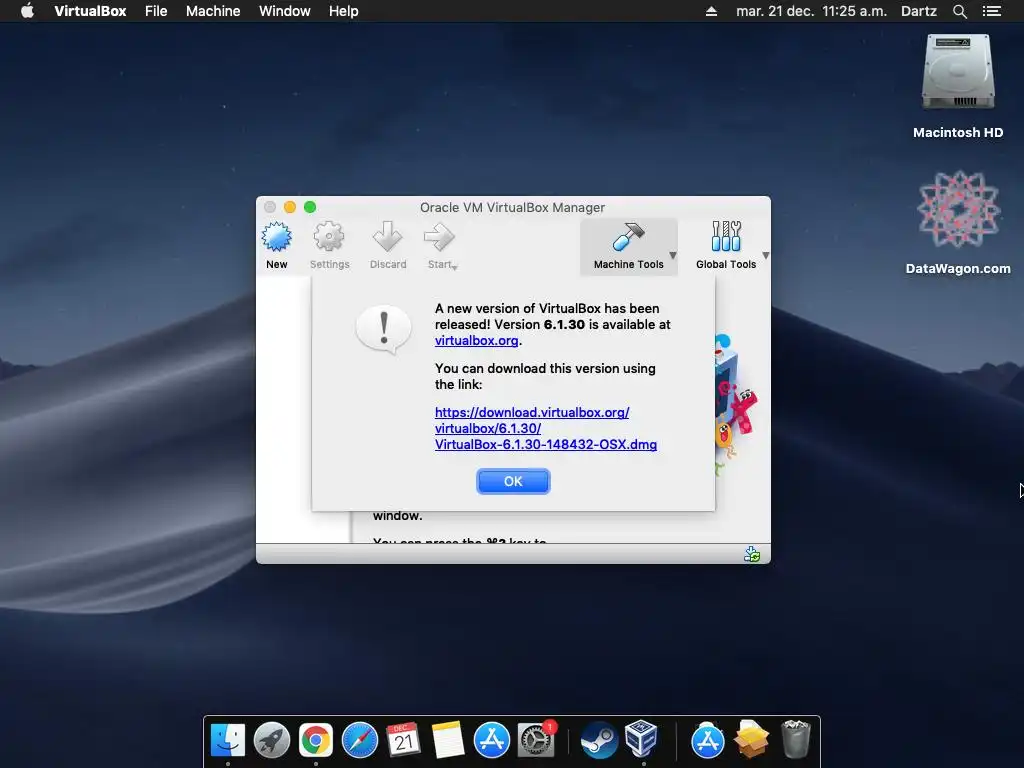Open the VirtualBox 6.1.30 OSX.dmg download link
This screenshot has height=768, width=1024.
pos(546,428)
